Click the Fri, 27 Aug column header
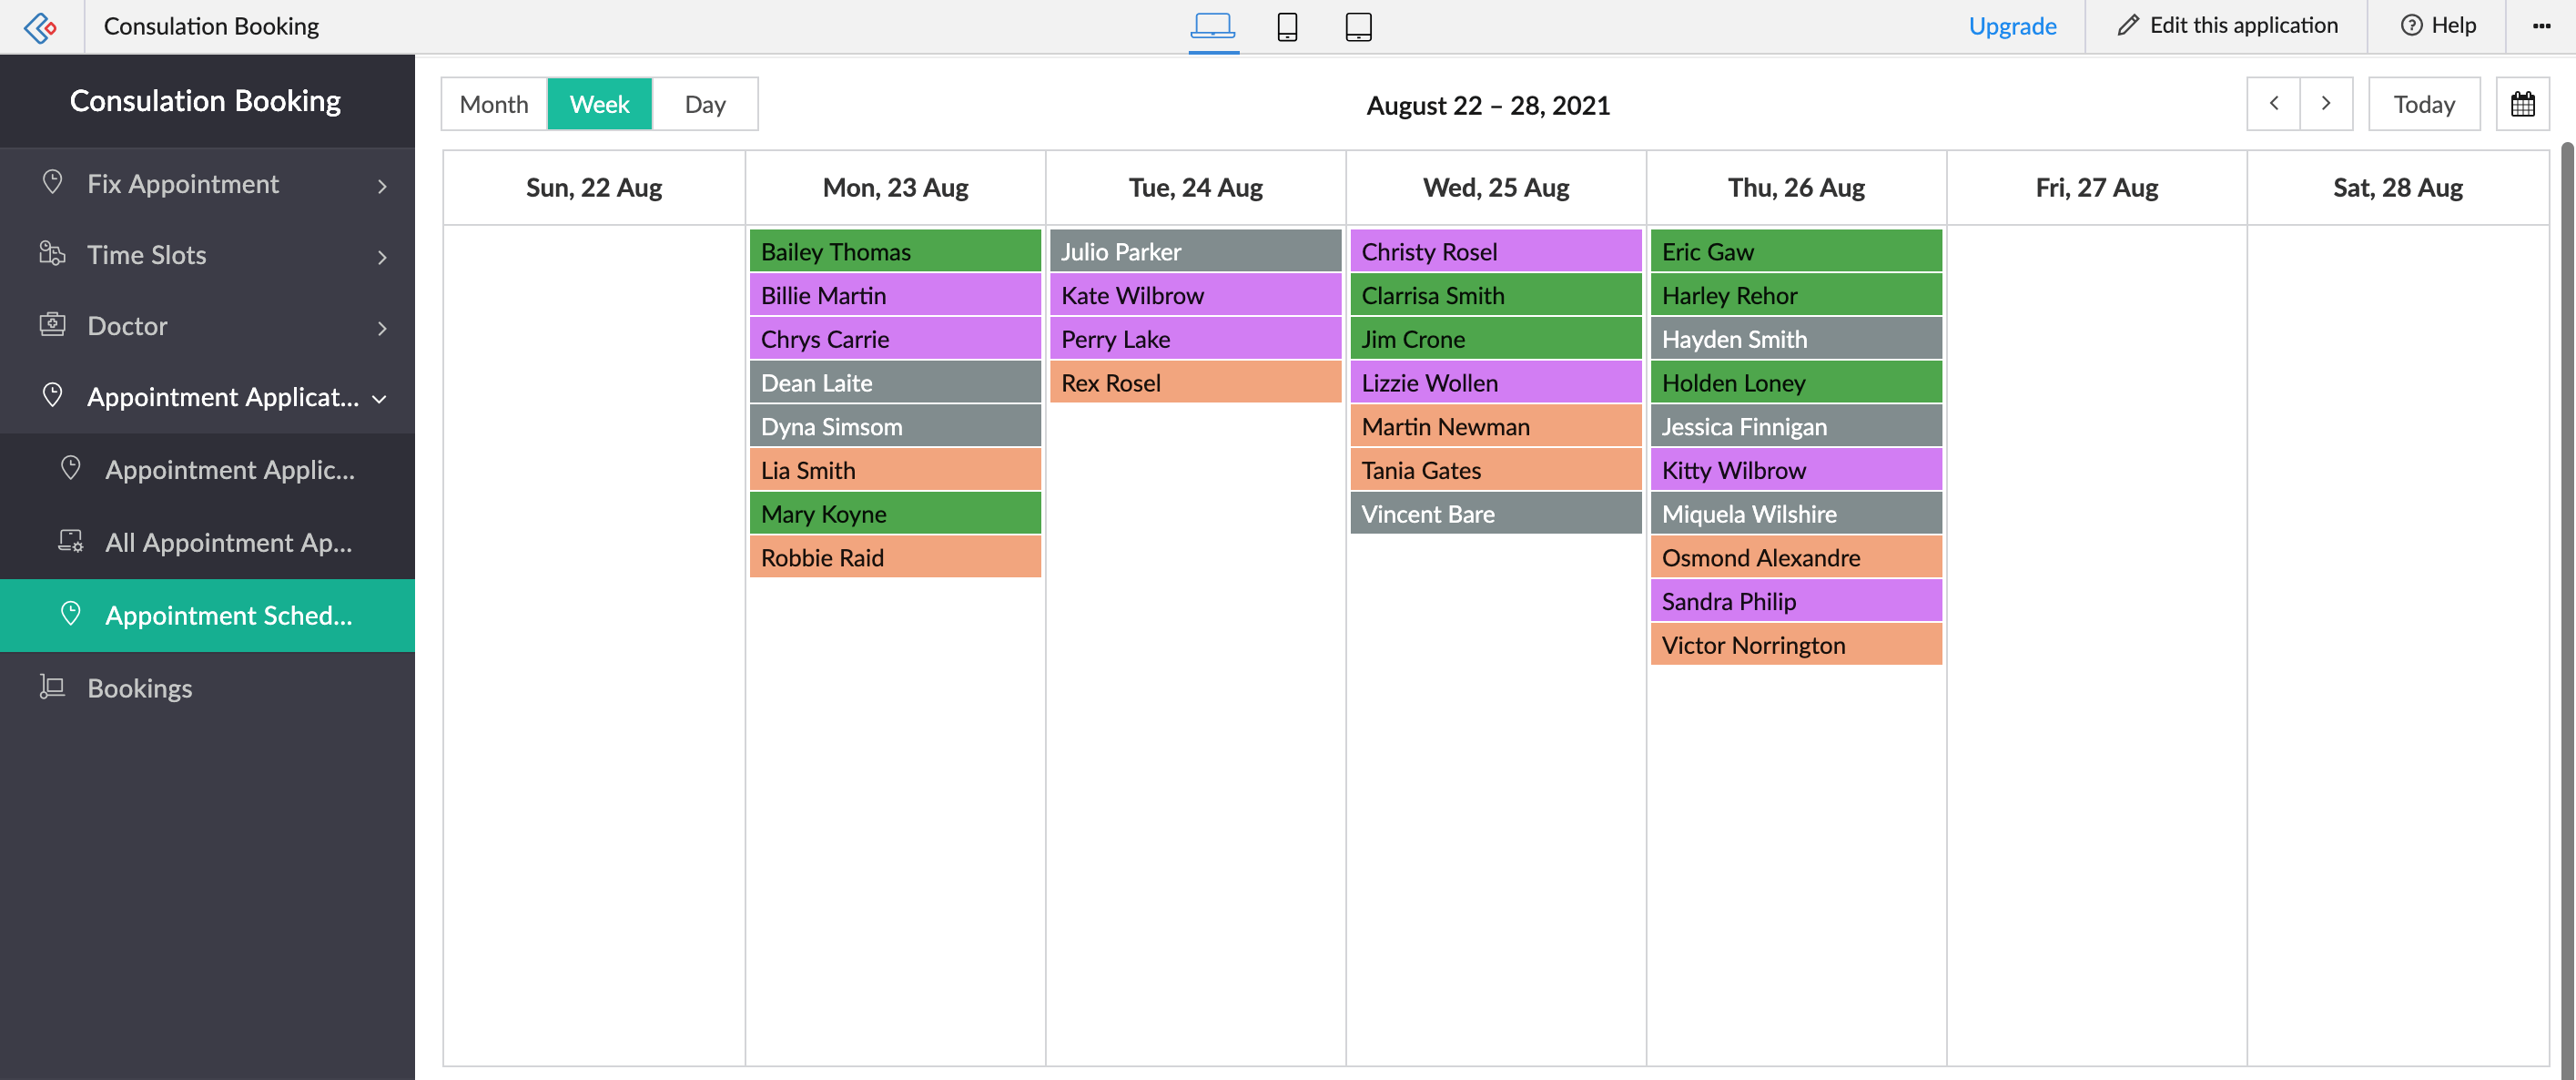The image size is (2576, 1080). (2096, 187)
